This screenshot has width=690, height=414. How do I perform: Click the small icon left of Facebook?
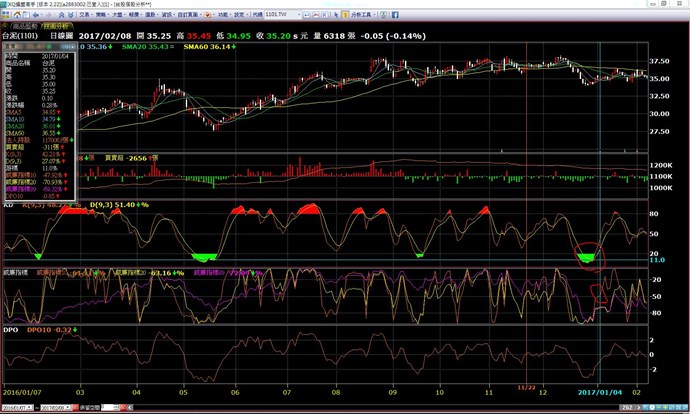click(x=383, y=15)
